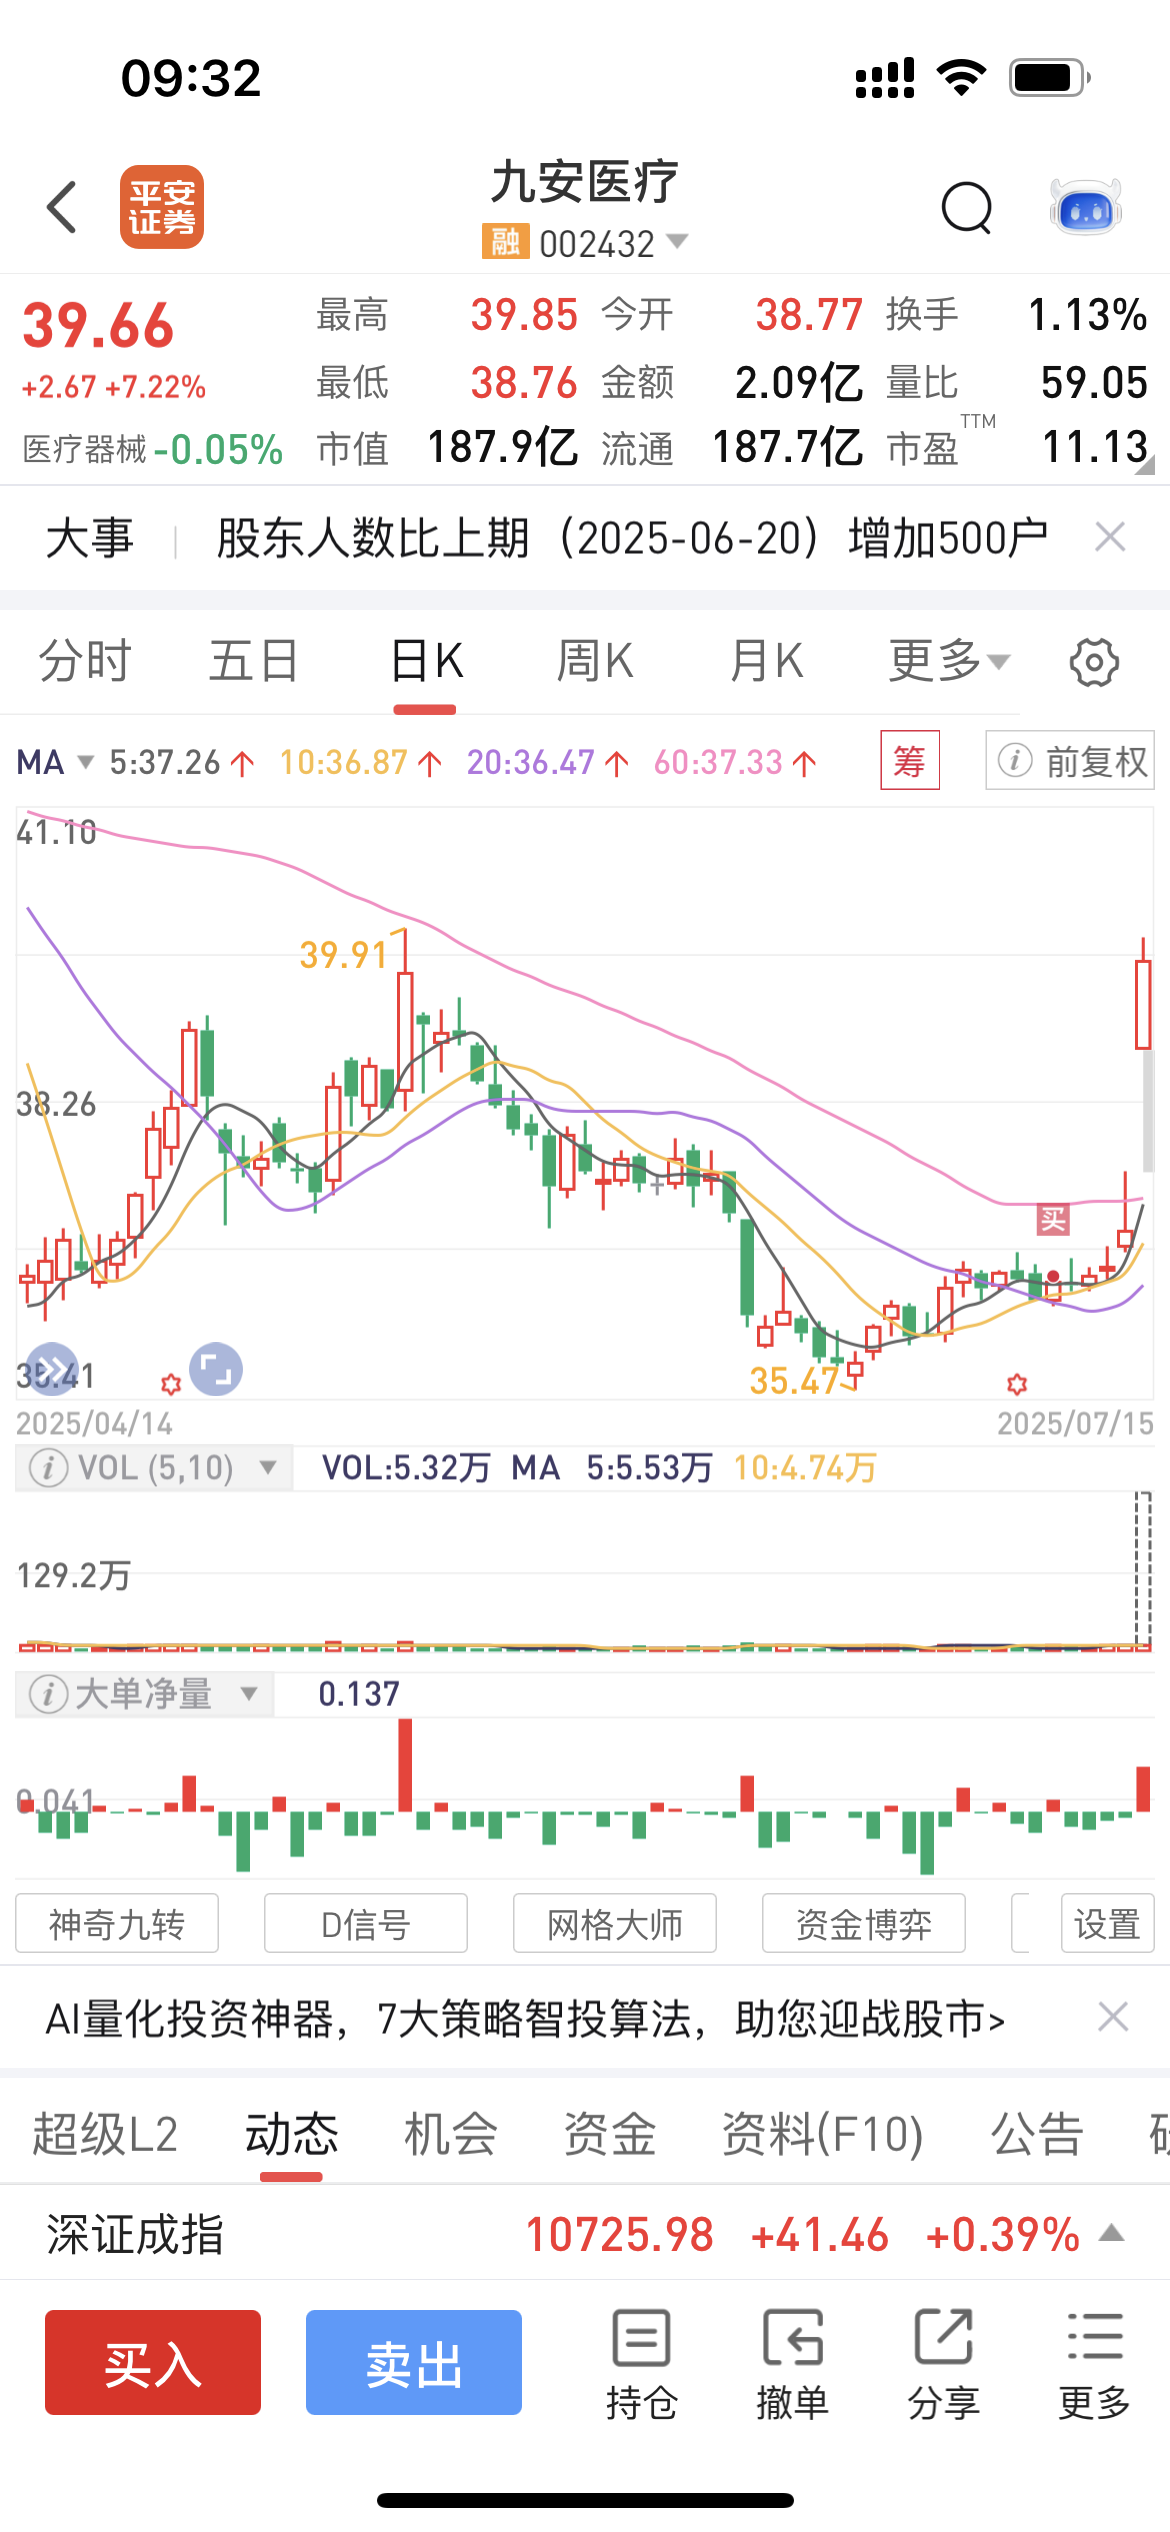Viewport: 1170px width, 2532px height.
Task: Expand stock code 002432 dropdown arrow
Action: (x=677, y=241)
